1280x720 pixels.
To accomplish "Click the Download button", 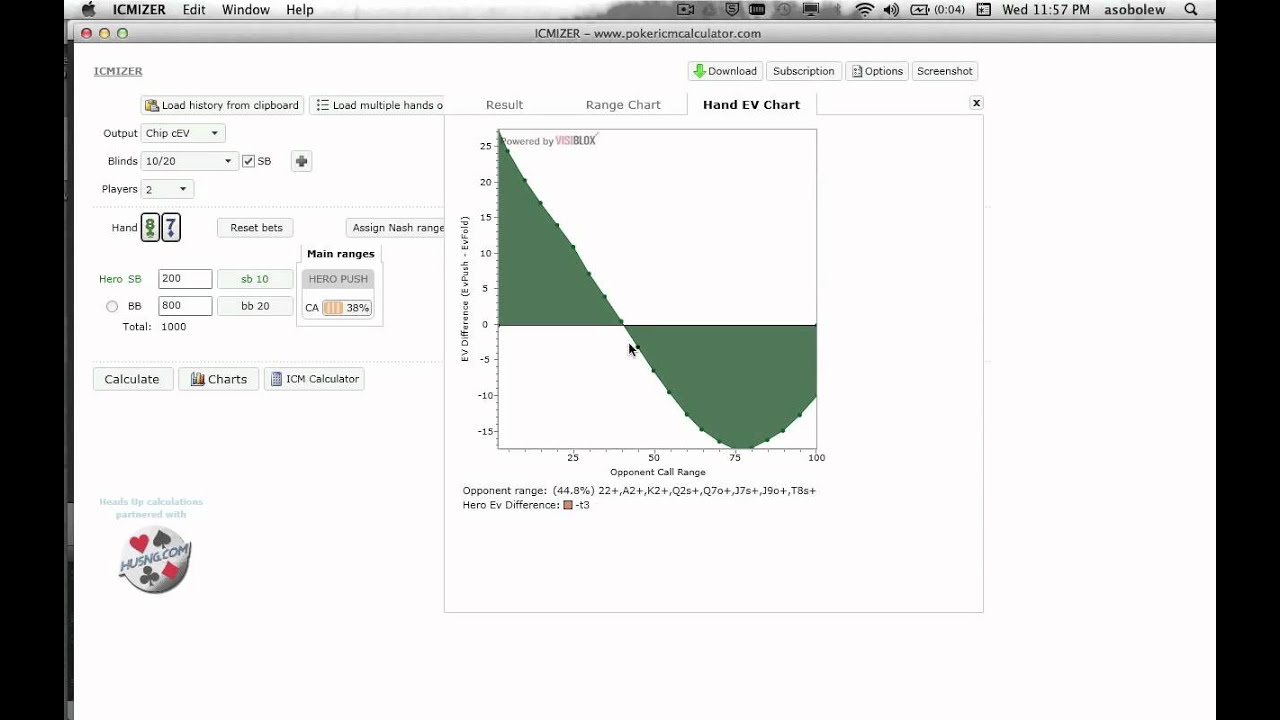I will (x=725, y=71).
